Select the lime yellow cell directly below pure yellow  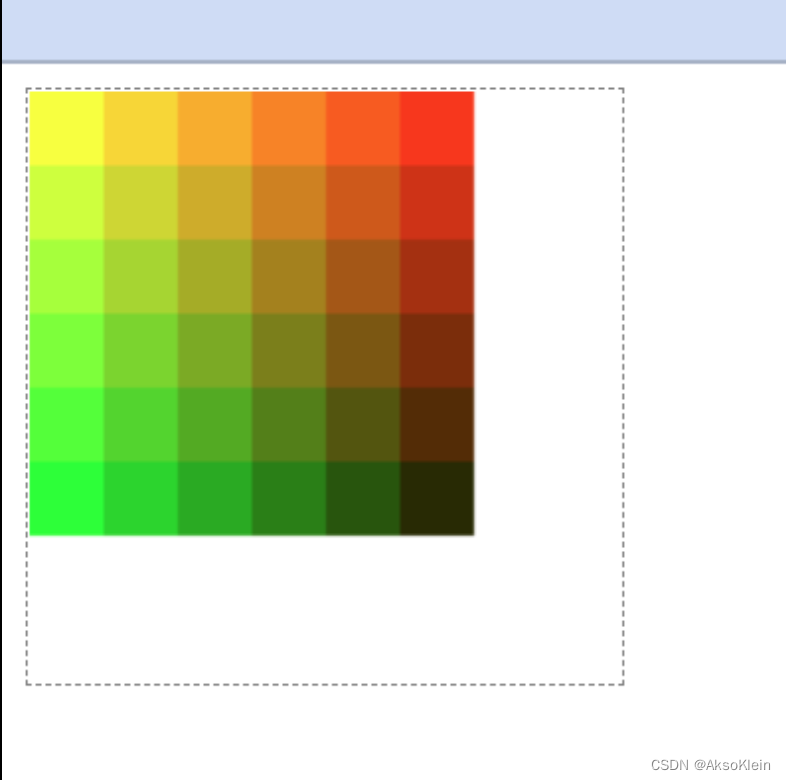(67, 203)
